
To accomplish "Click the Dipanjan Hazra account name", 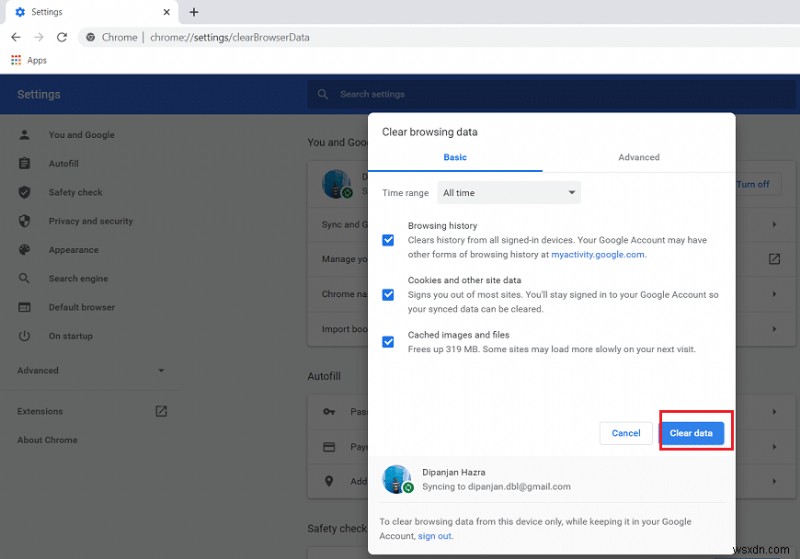I will [x=454, y=472].
